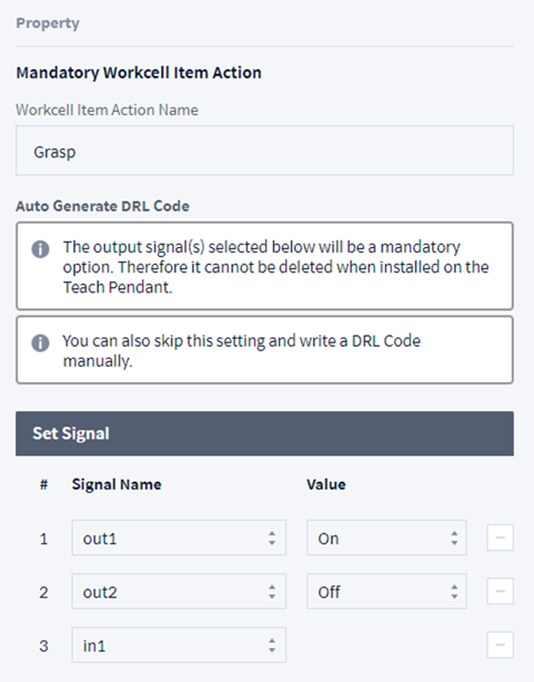Select the Set Signal header bar

coord(264,434)
